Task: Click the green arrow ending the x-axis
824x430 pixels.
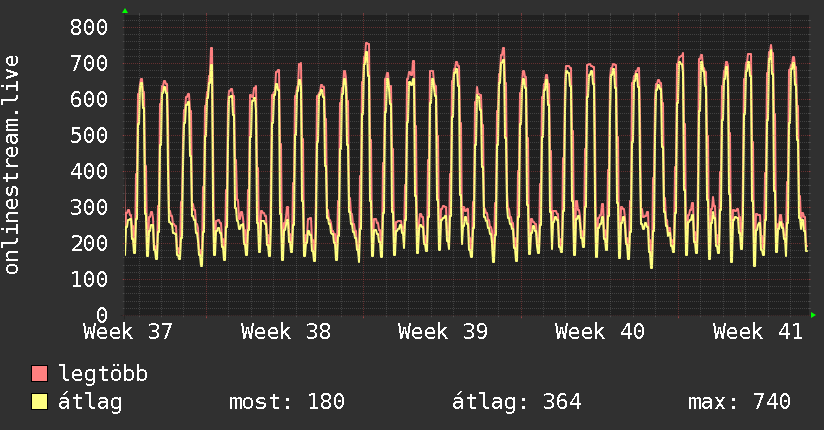Action: pyautogui.click(x=813, y=315)
